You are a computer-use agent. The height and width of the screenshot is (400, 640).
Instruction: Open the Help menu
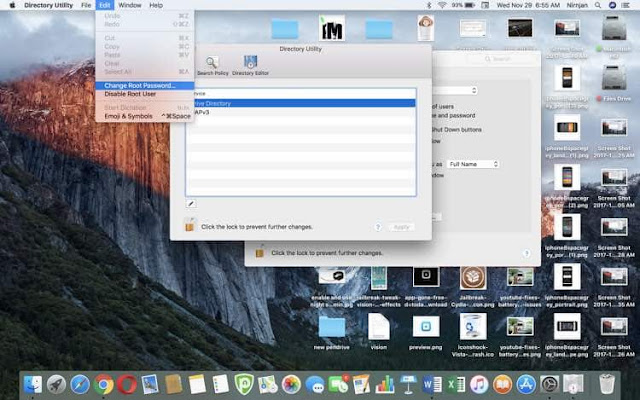click(156, 5)
